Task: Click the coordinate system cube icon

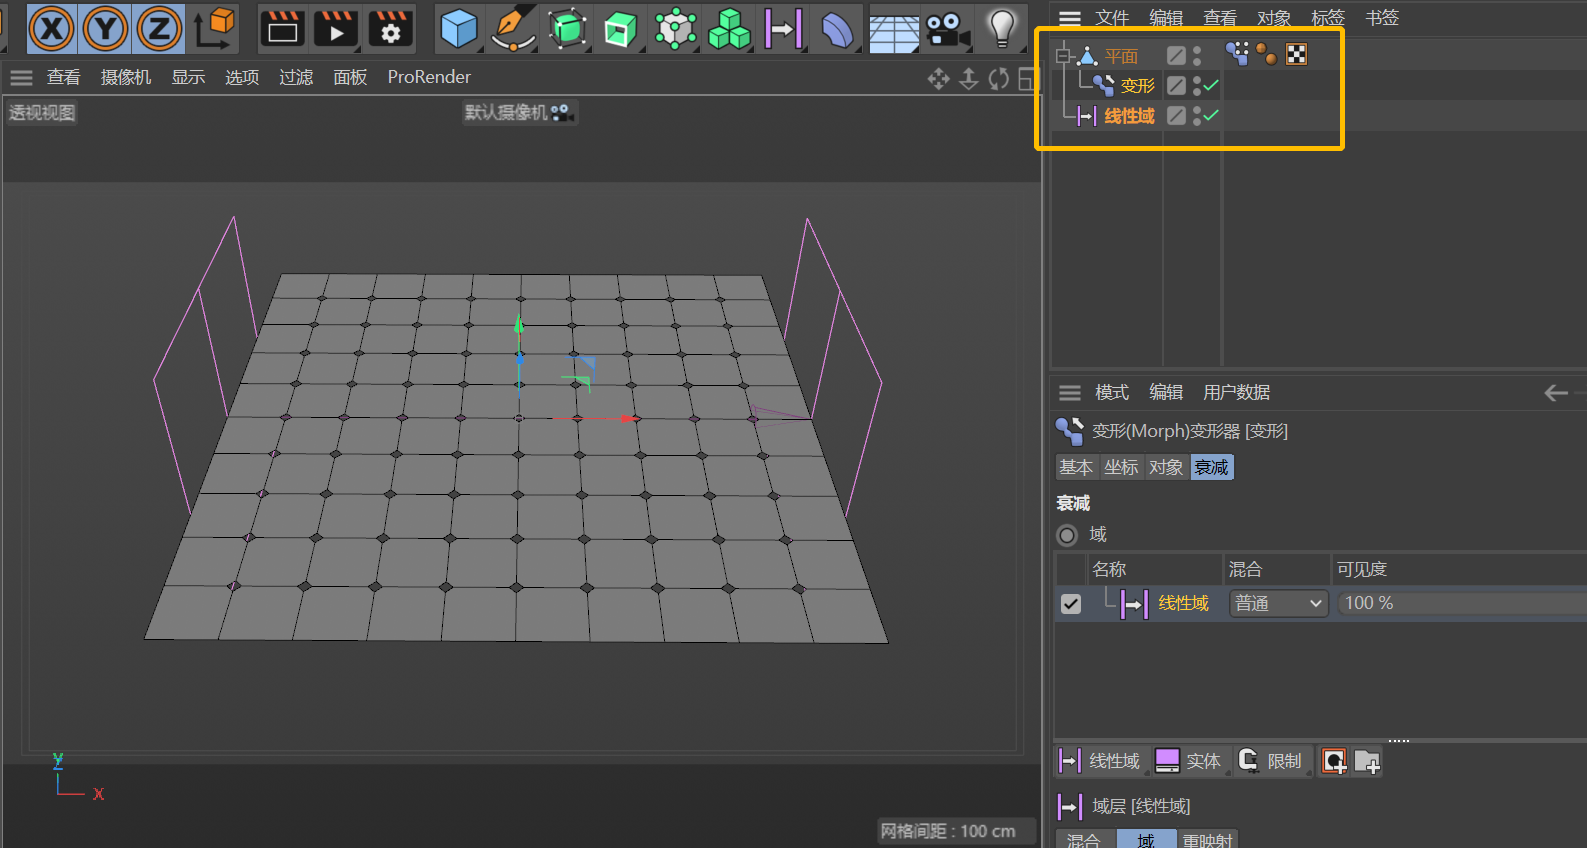Action: coord(215,29)
